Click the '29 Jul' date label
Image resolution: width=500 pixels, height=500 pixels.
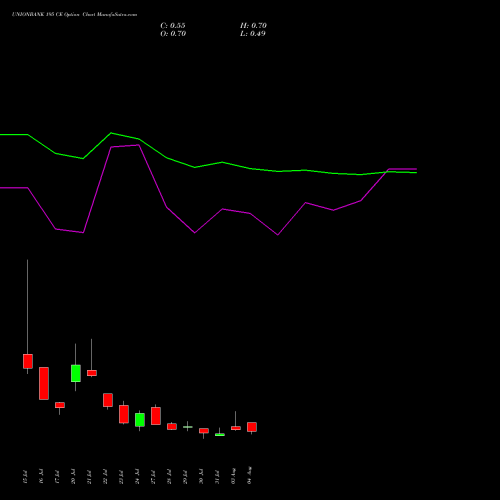click(x=185, y=477)
